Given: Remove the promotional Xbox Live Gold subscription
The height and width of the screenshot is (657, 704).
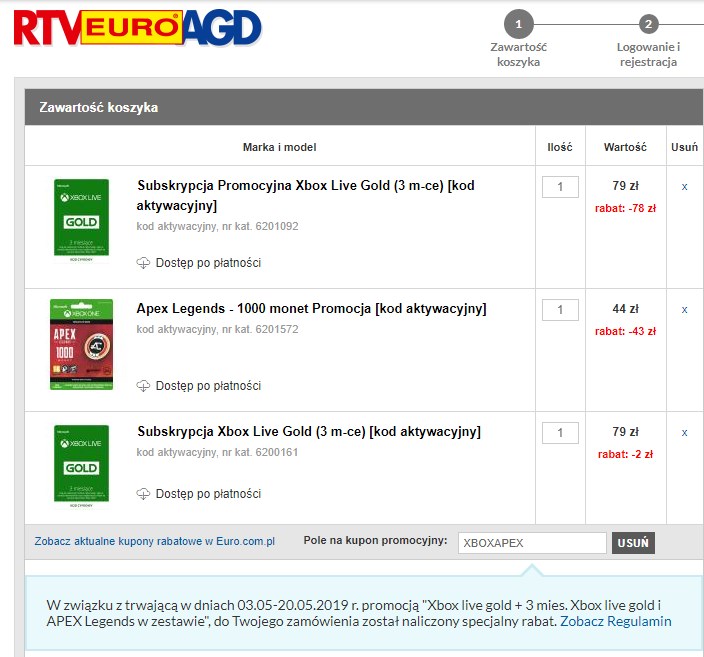Looking at the screenshot, I should [x=684, y=187].
